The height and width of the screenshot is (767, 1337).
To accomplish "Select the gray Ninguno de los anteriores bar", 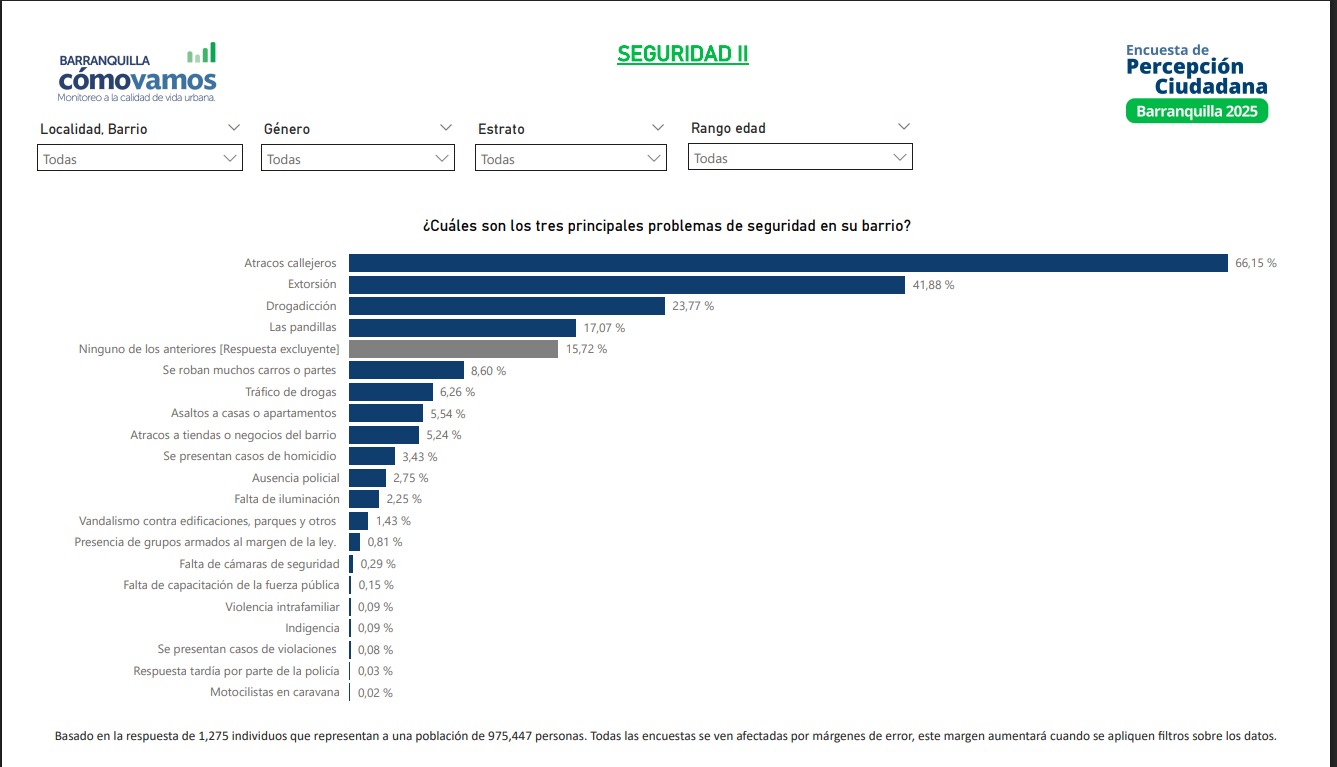I will point(453,349).
